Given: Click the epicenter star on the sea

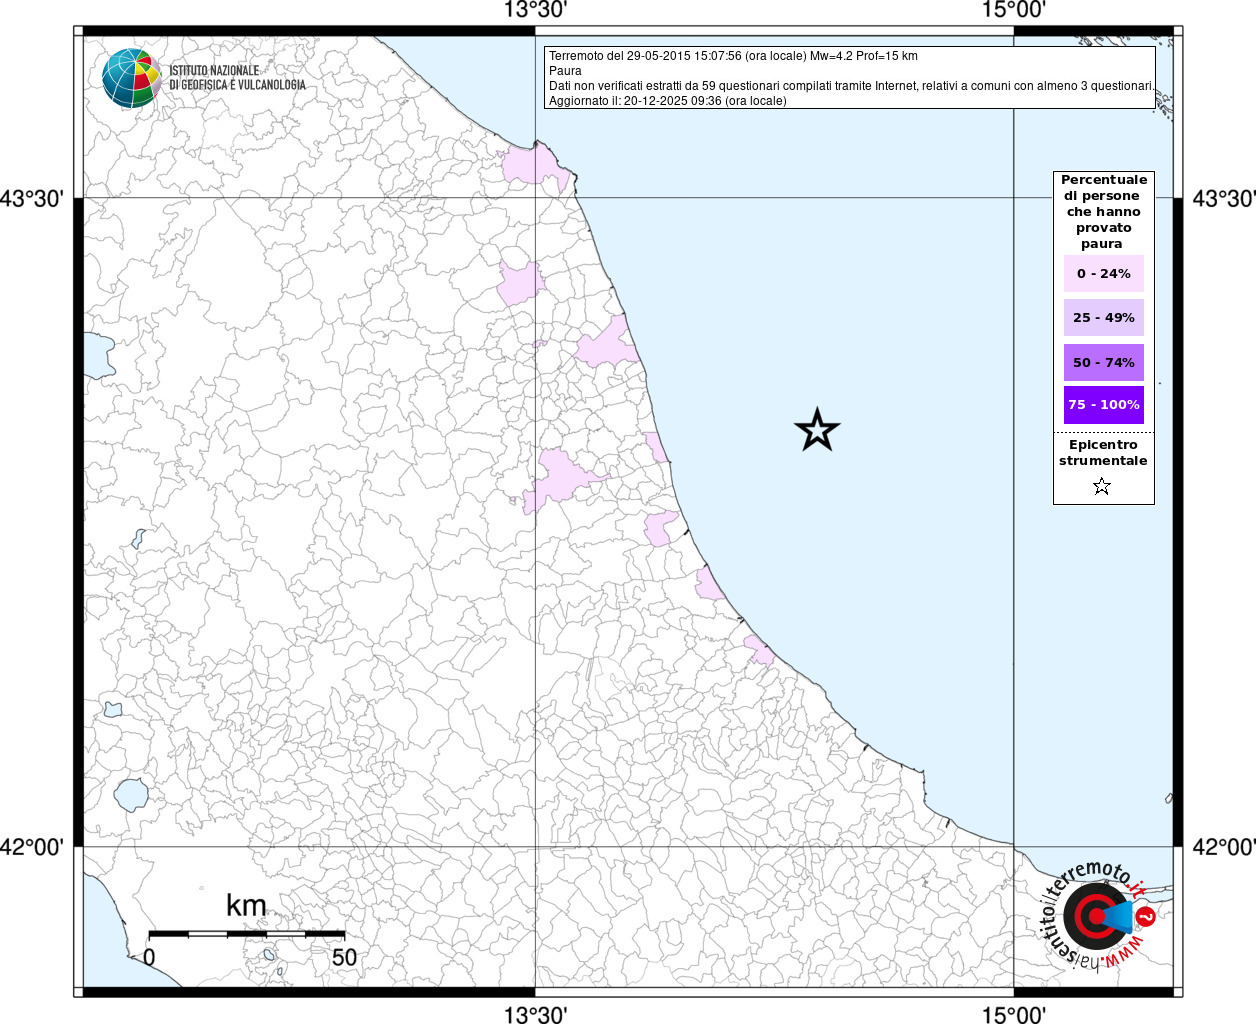Looking at the screenshot, I should pyautogui.click(x=817, y=430).
